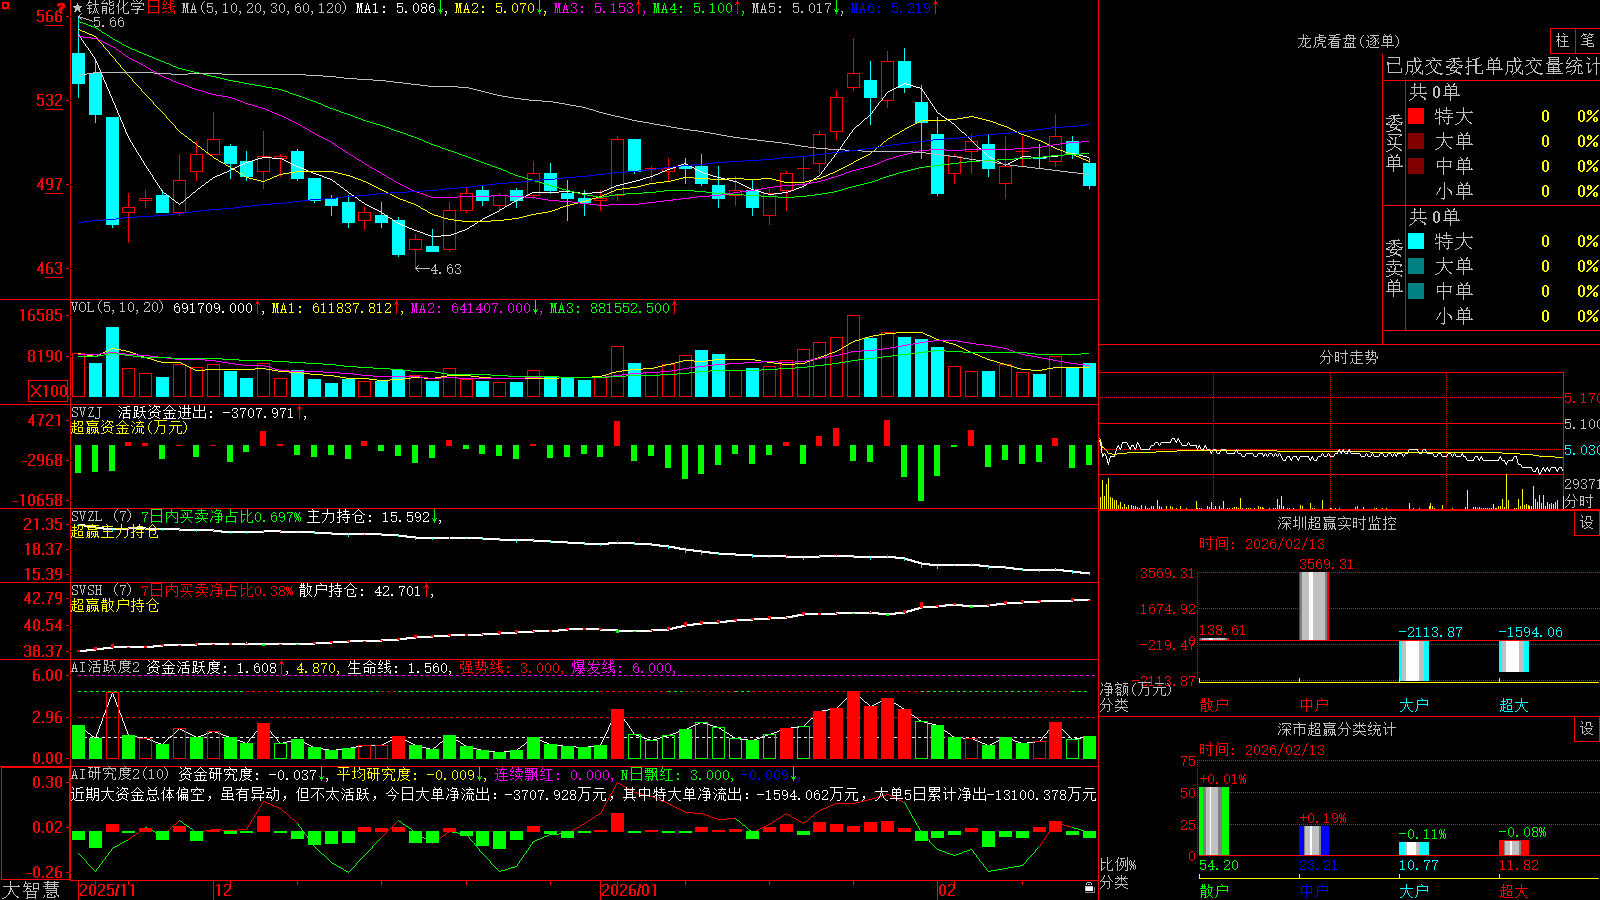
Task: Click the 已成交委托单成交量统计 header
Action: 1492,66
